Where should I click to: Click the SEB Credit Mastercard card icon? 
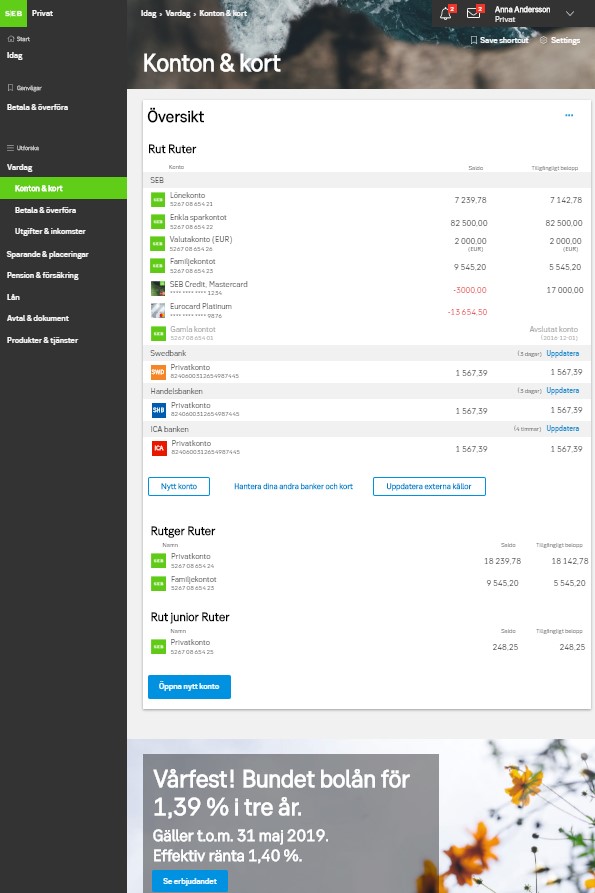158,288
